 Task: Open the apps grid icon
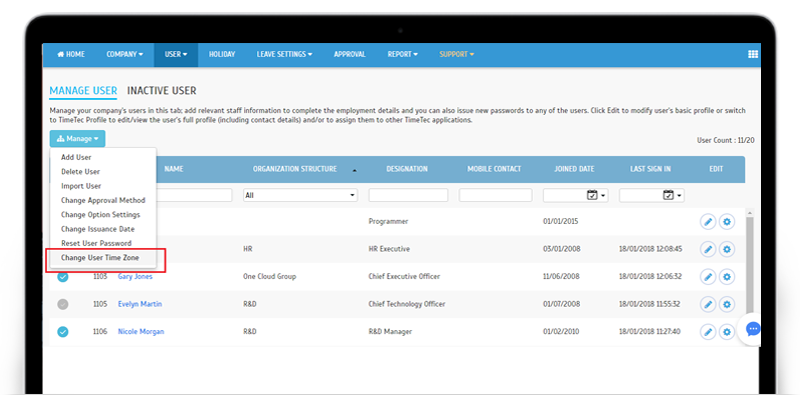(753, 54)
